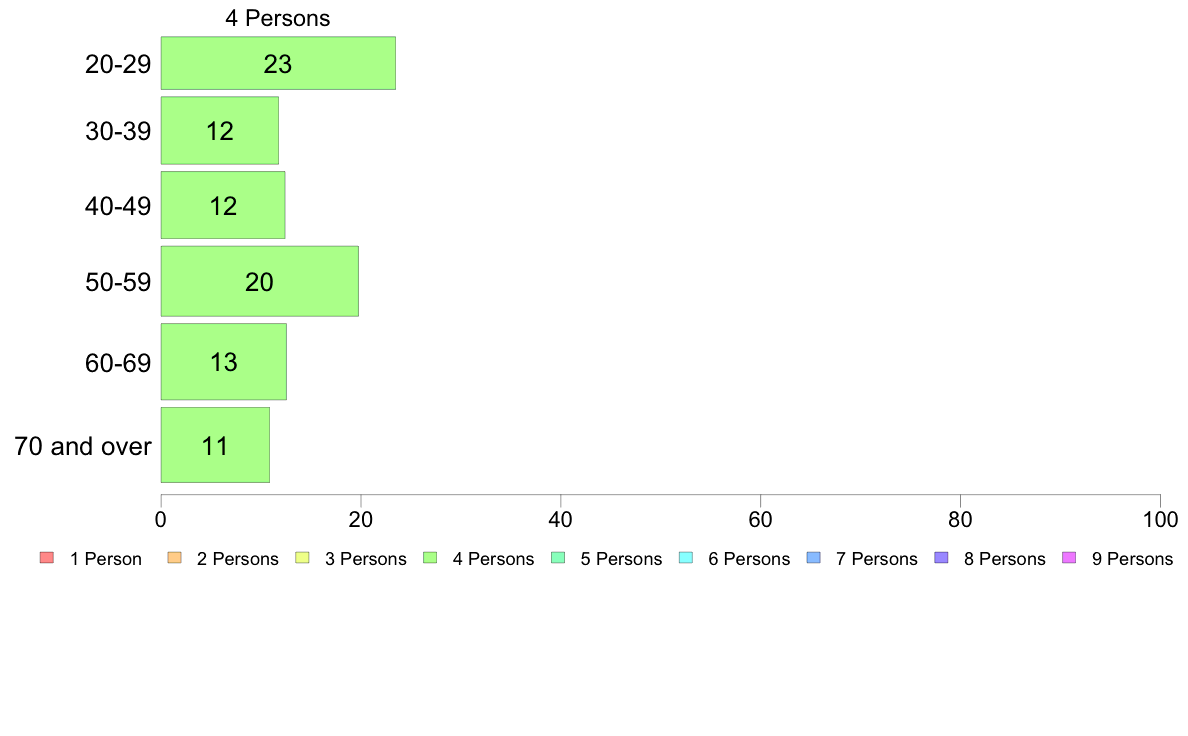1188x736 pixels.
Task: Click the green 4 Persons legend swatch
Action: click(x=430, y=558)
